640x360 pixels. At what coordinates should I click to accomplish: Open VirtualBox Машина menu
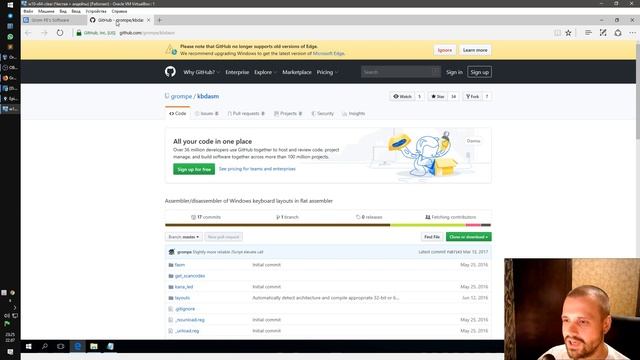click(46, 11)
